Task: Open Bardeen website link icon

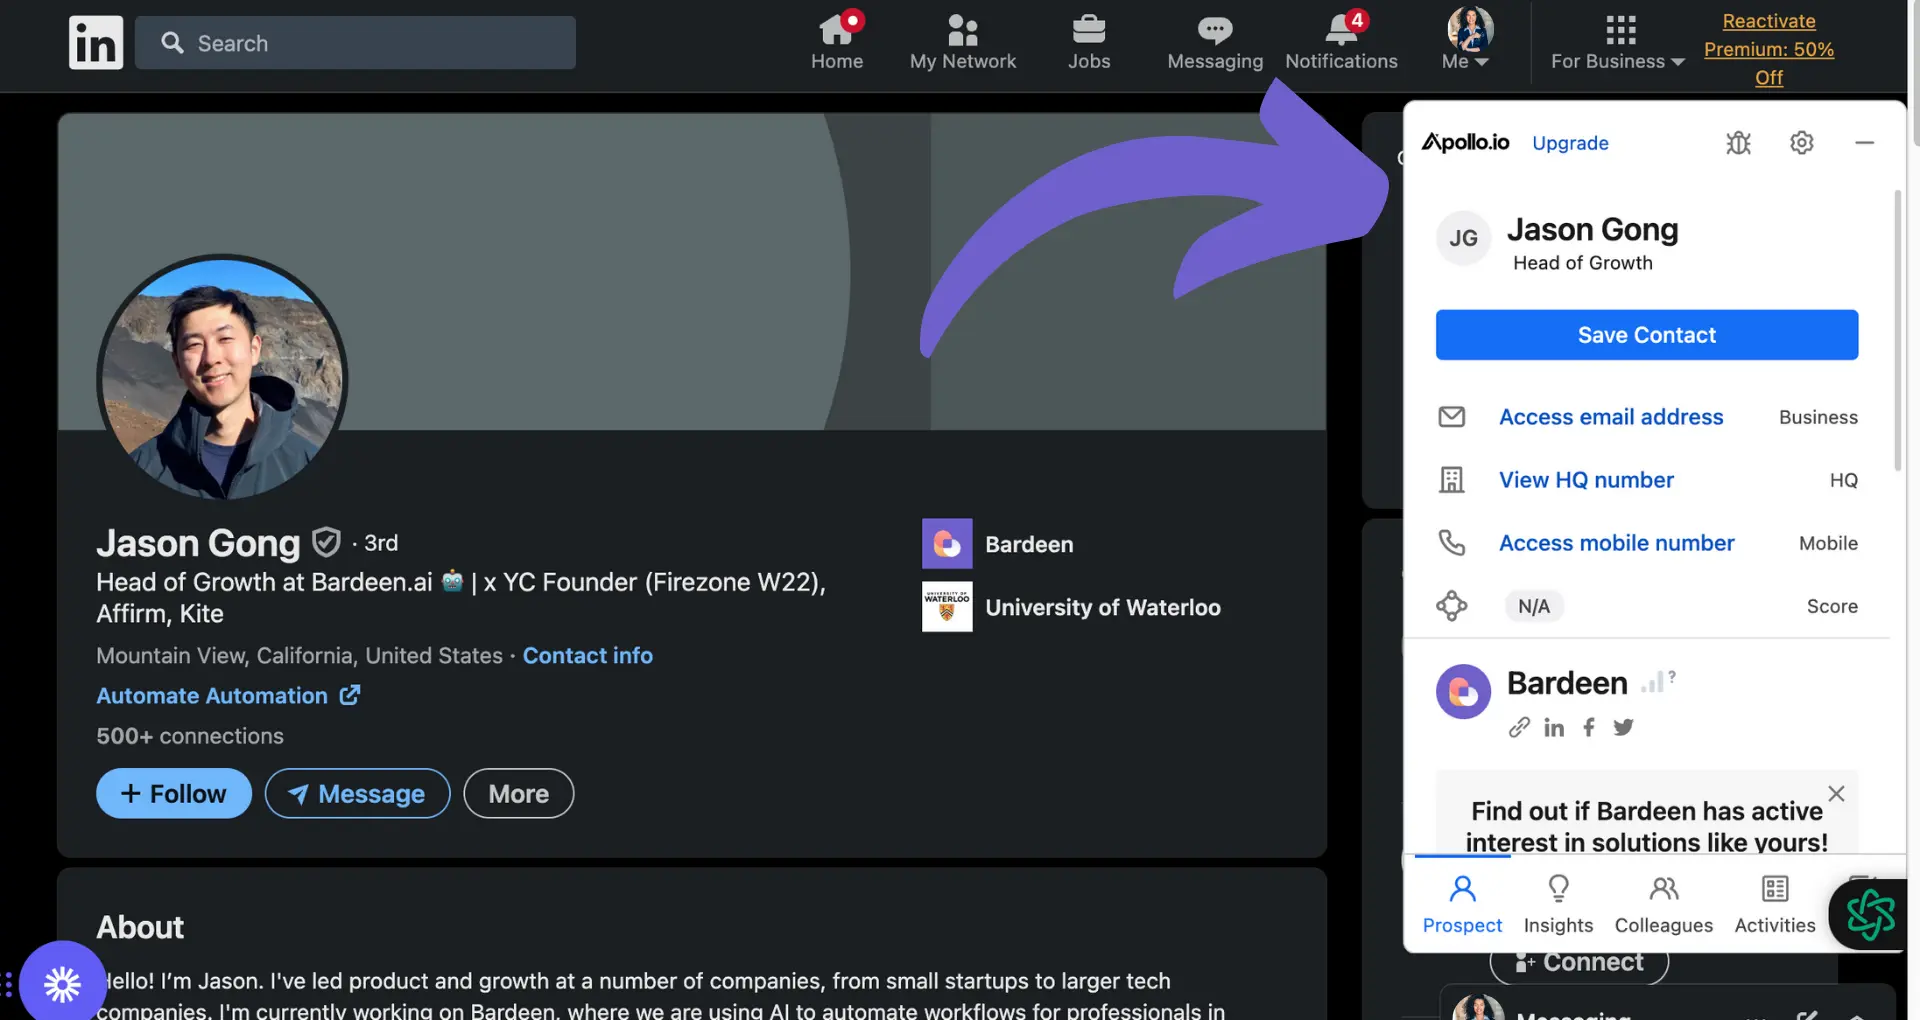Action: [x=1519, y=727]
